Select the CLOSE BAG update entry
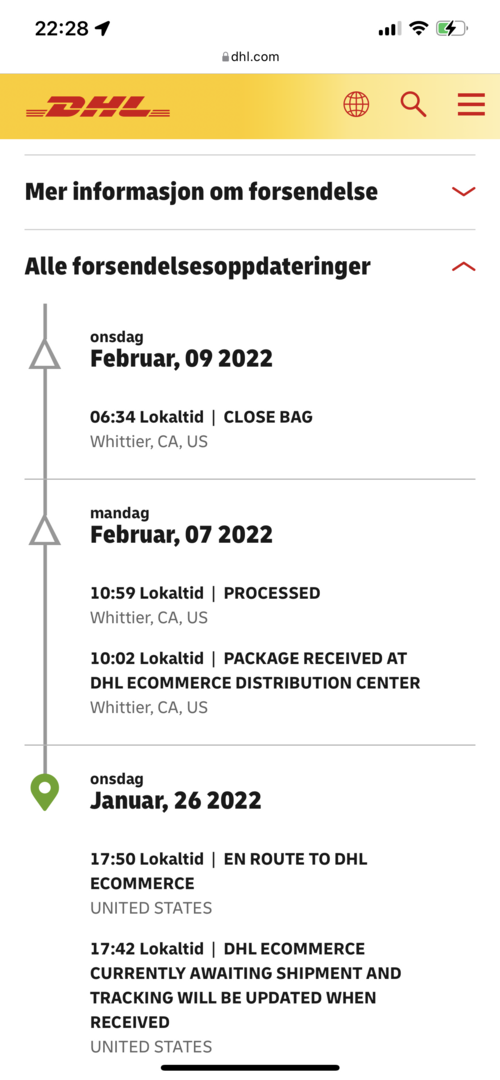 click(x=201, y=429)
